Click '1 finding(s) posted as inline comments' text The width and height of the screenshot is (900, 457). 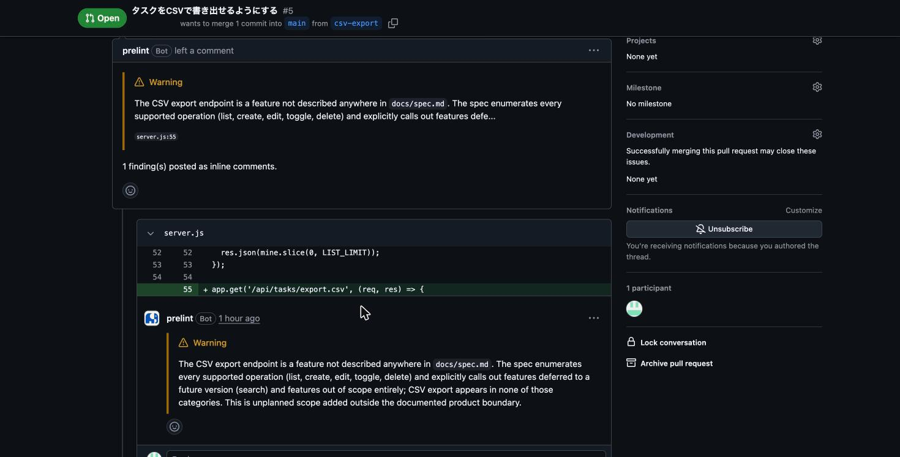pos(199,166)
